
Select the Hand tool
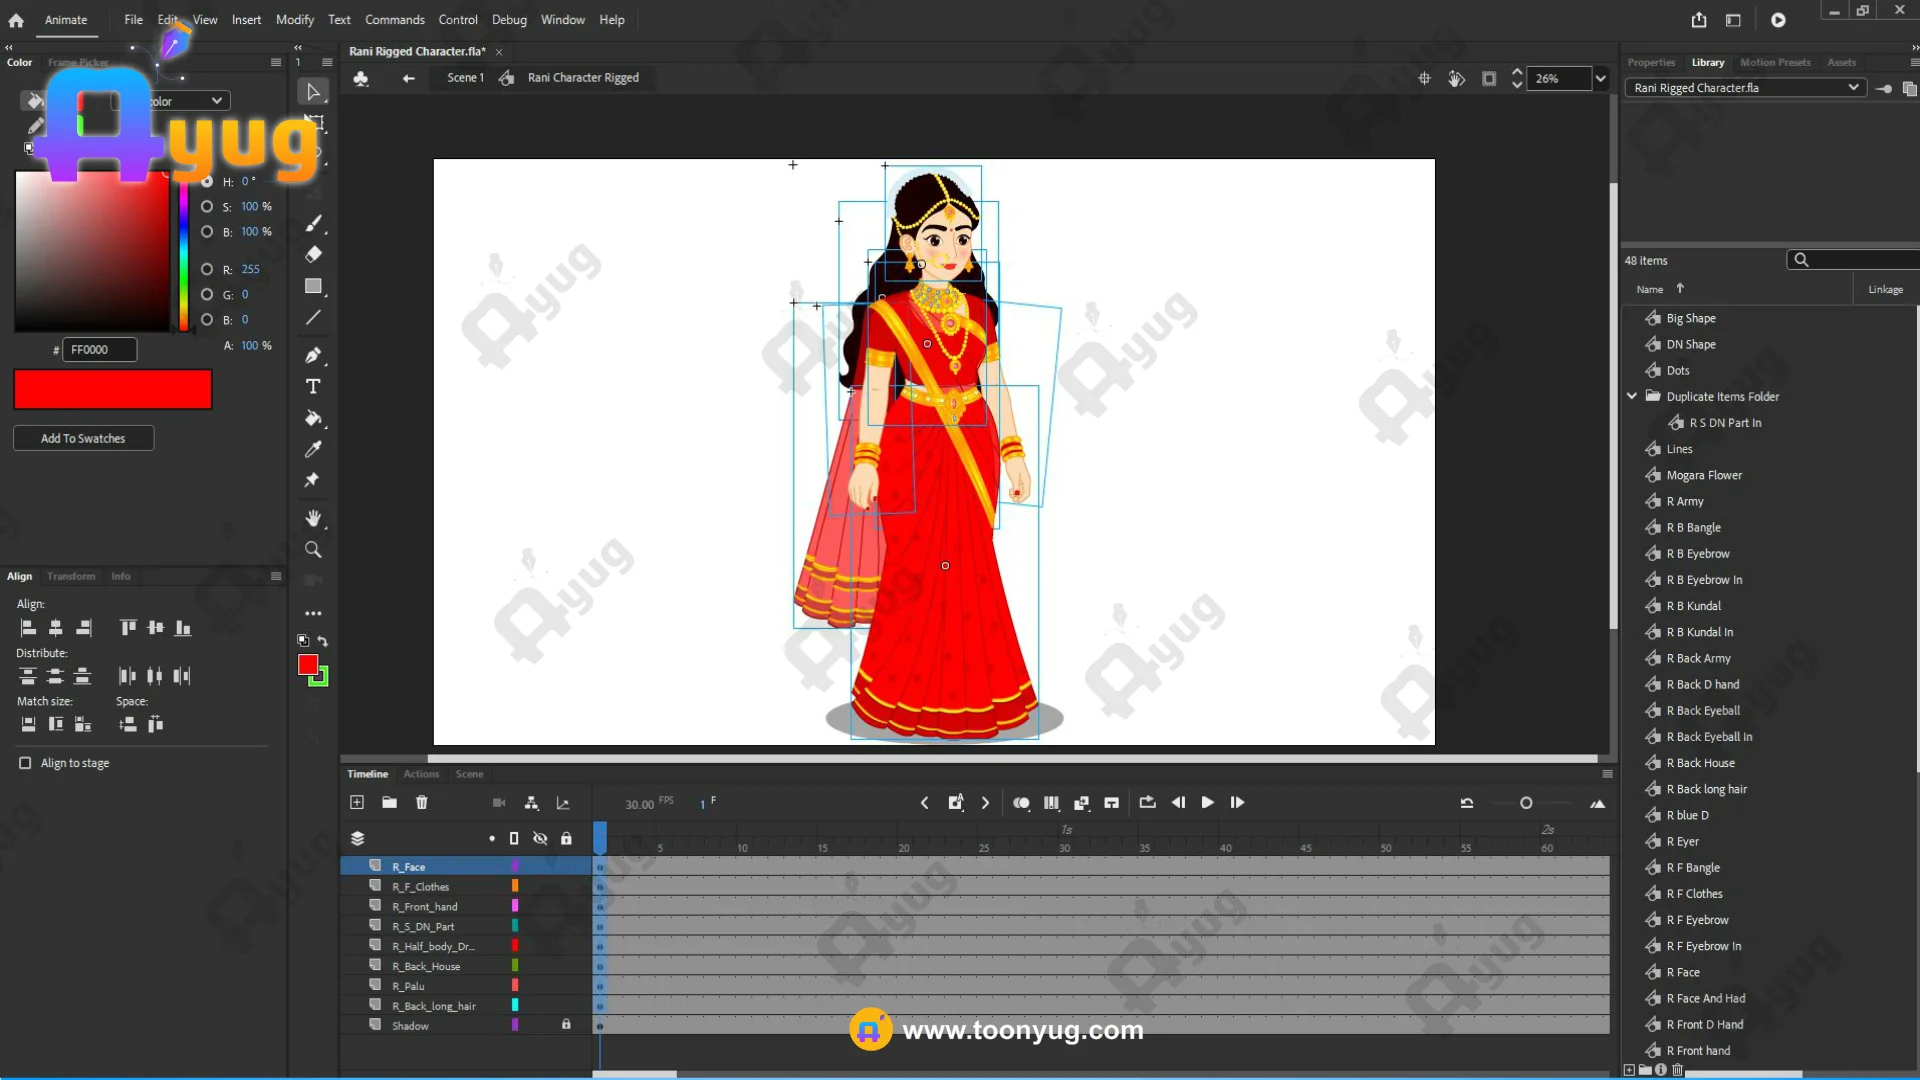(x=313, y=518)
